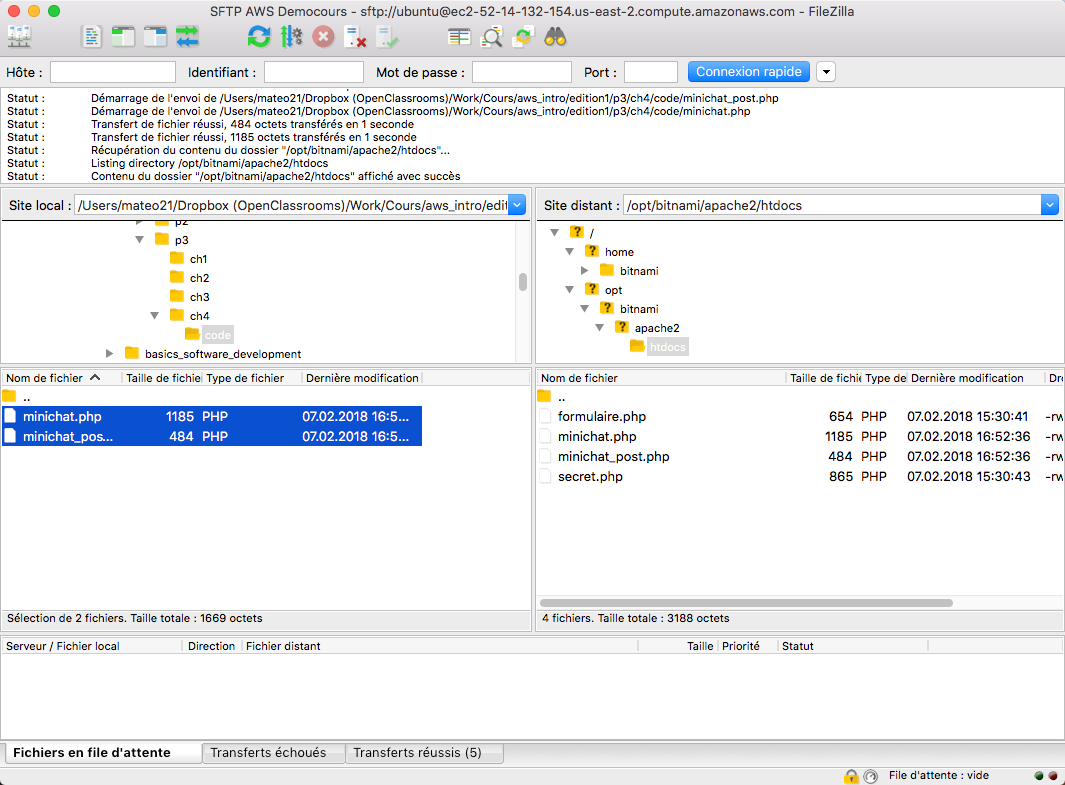Screen dimensions: 1065x785
Task: Click the red cancel operation icon
Action: [x=323, y=38]
